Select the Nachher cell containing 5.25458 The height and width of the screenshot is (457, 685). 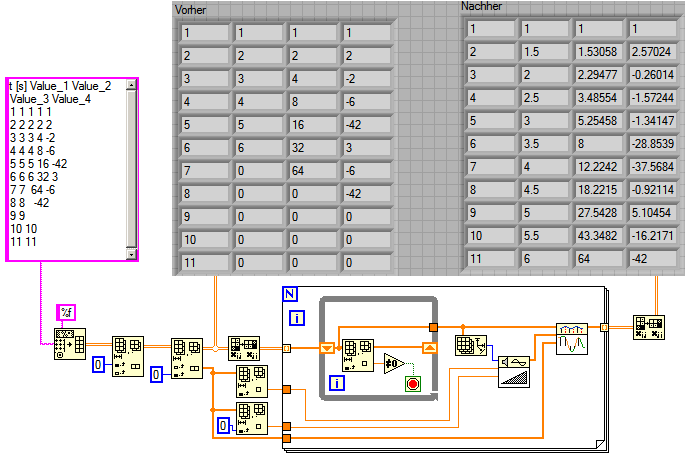599,121
